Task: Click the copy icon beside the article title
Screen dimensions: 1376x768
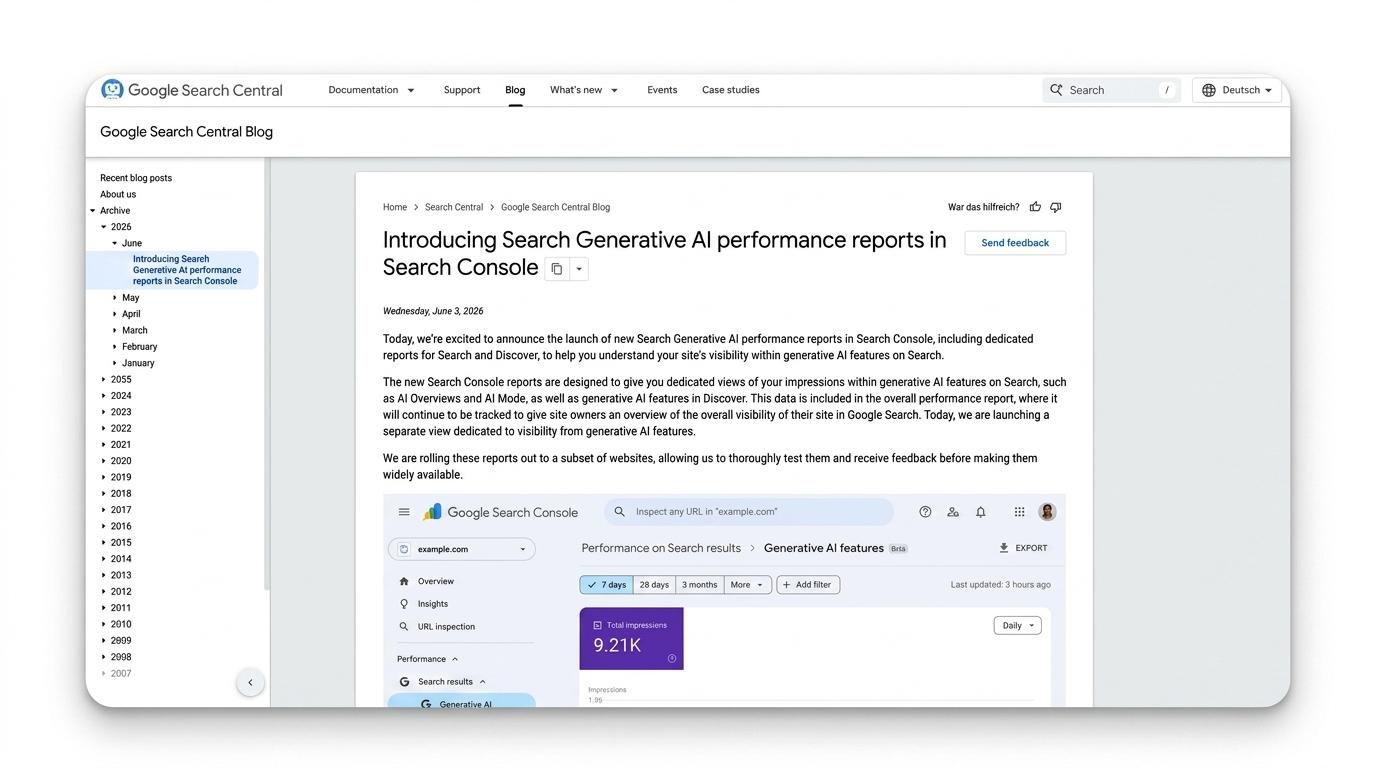Action: (557, 269)
